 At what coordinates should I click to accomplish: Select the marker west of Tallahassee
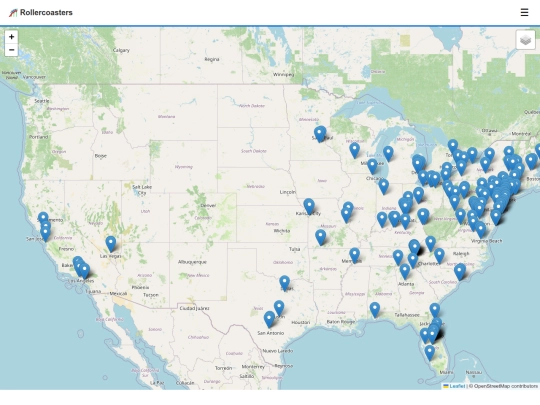coord(375,310)
